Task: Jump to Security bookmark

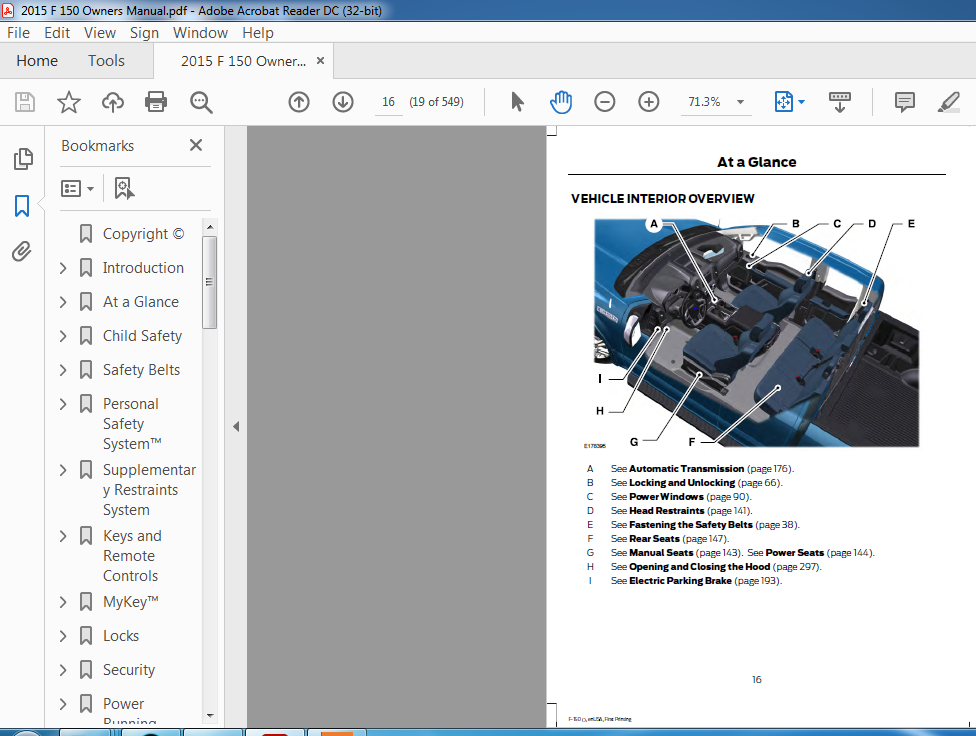Action: click(x=129, y=670)
